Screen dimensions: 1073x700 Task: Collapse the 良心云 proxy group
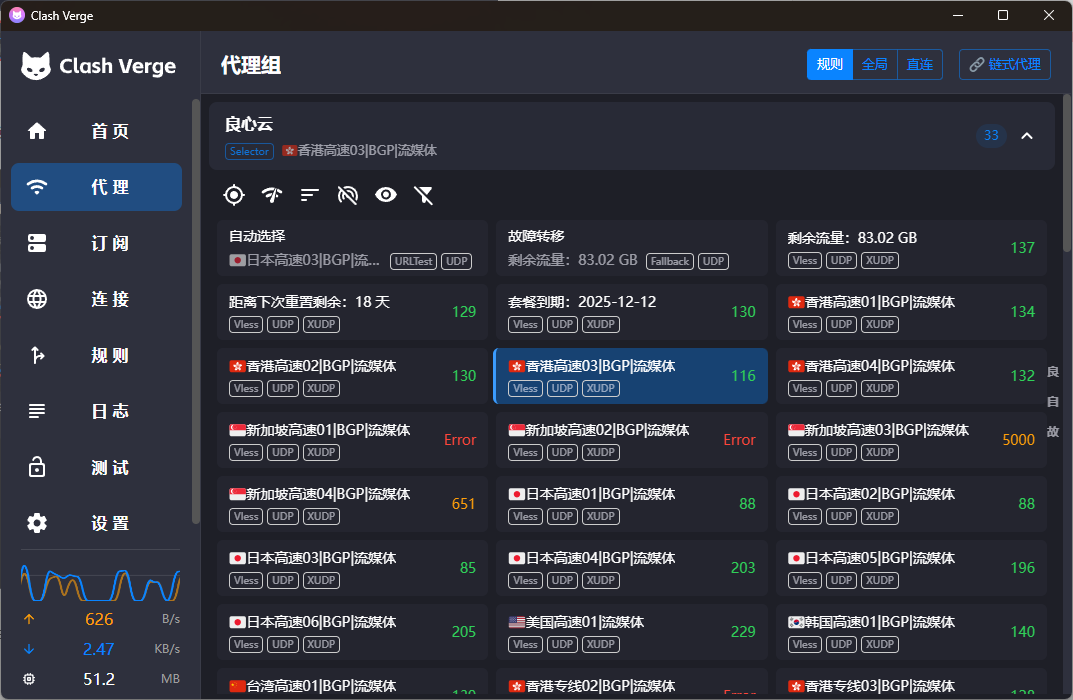[1026, 136]
